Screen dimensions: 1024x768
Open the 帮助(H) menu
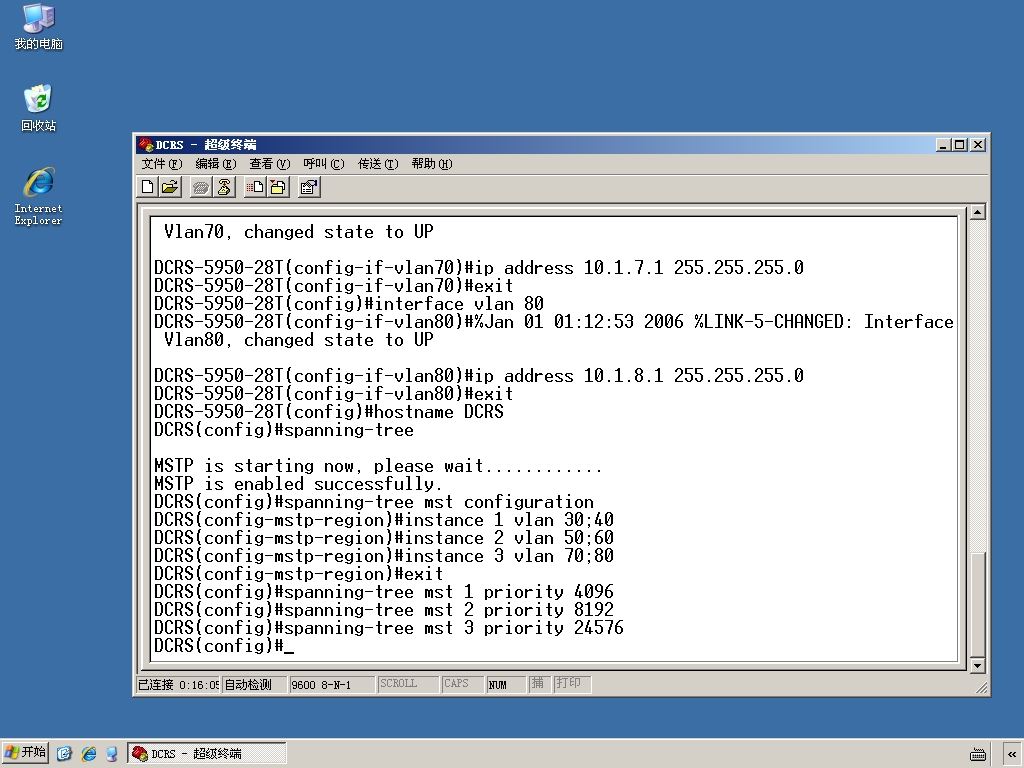(432, 164)
